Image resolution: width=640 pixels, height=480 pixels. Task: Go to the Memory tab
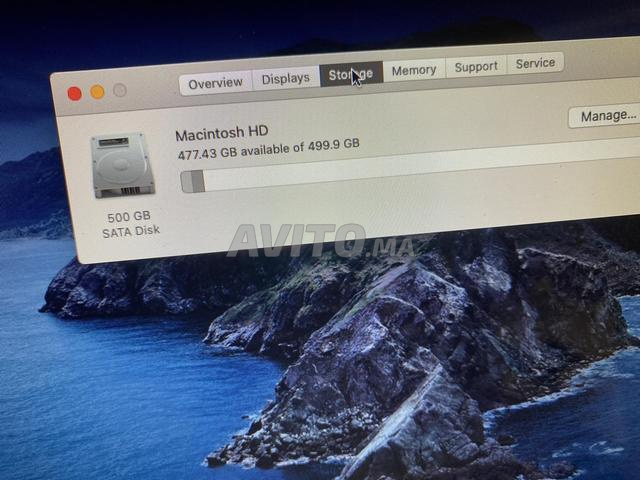[414, 70]
